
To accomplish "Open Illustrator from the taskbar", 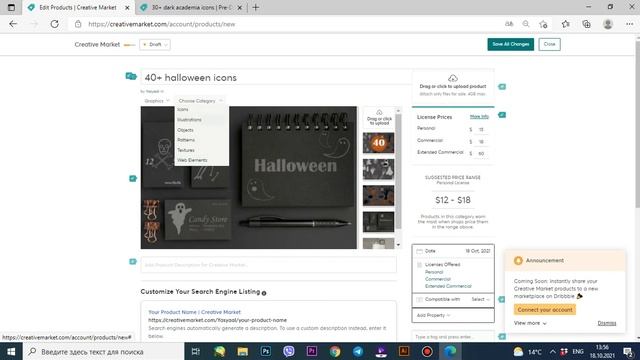I will coord(404,351).
